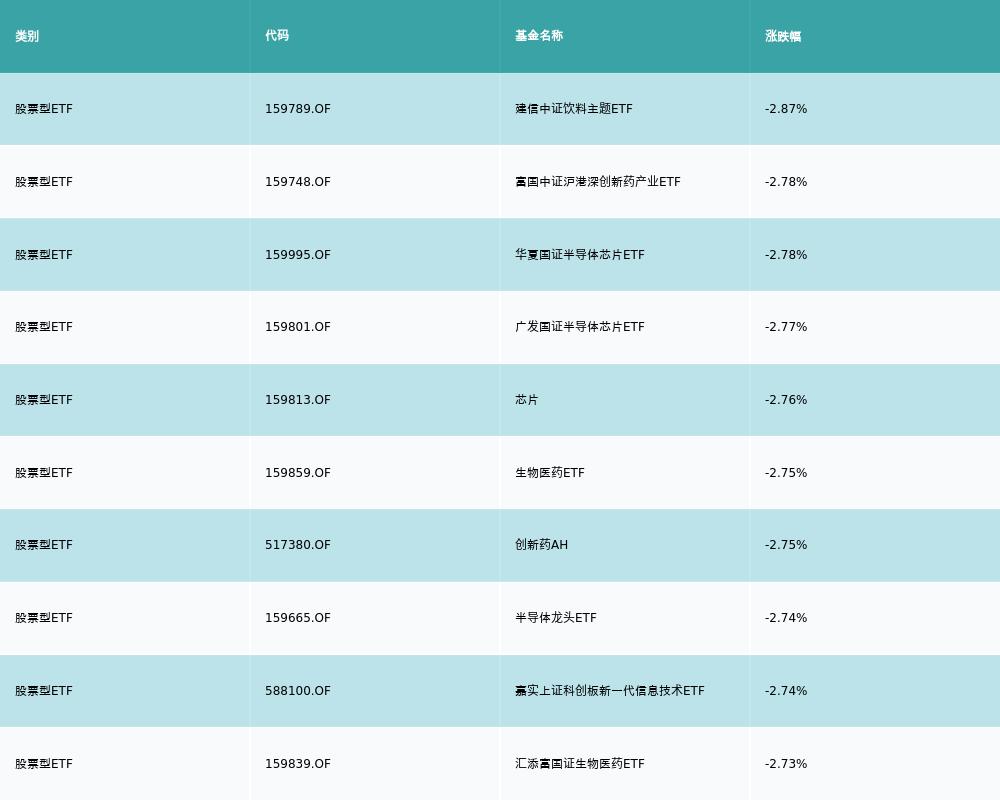1000x800 pixels.
Task: Click 股票型ETF category in 588100.OF row
Action: 44,691
